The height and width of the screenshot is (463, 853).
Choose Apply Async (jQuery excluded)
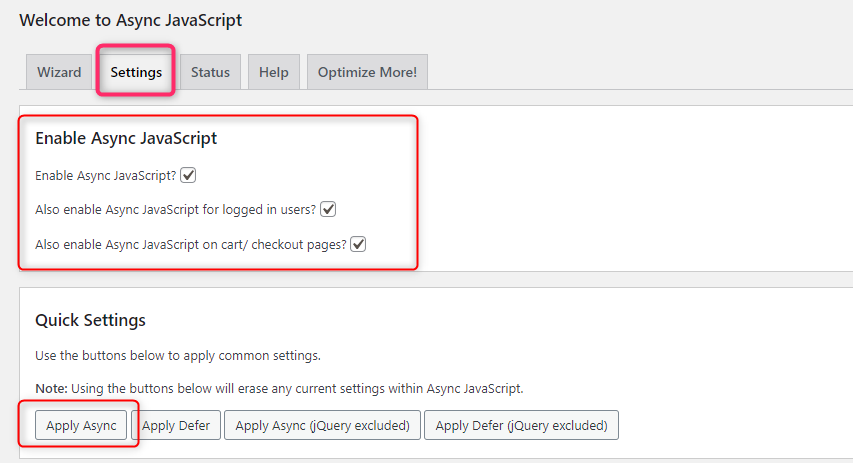point(322,425)
